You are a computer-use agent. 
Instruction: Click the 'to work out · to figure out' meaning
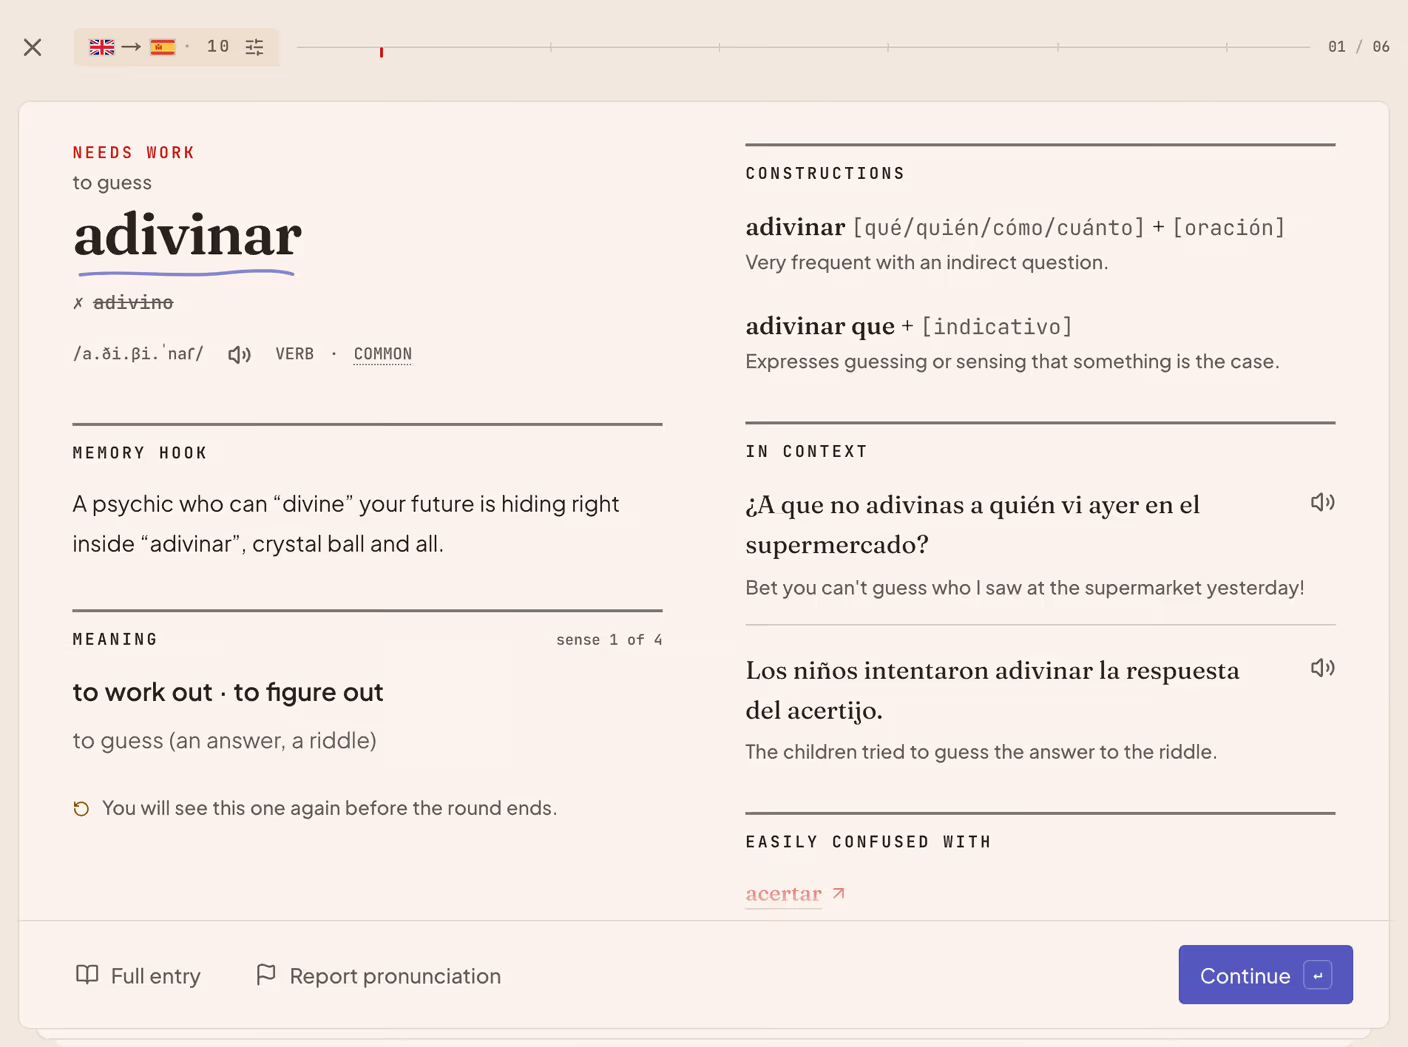click(x=228, y=692)
